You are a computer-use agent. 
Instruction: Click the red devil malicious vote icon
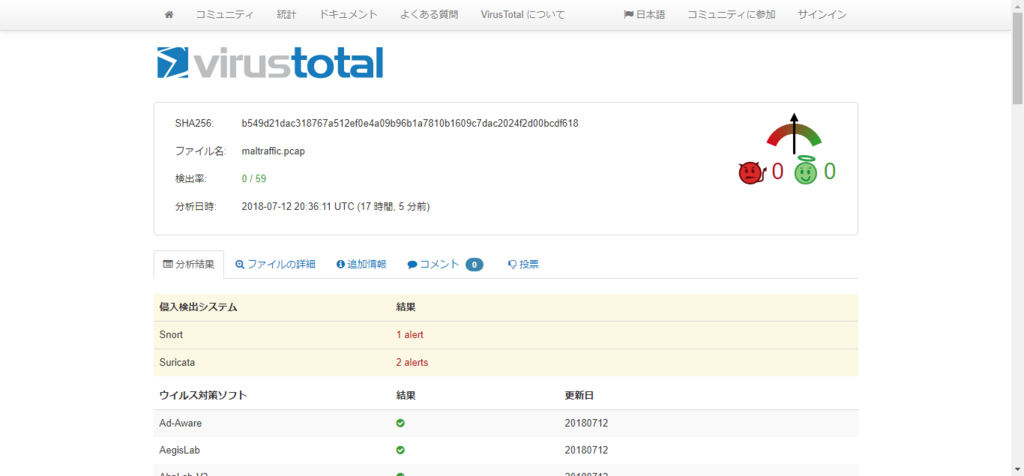click(752, 173)
